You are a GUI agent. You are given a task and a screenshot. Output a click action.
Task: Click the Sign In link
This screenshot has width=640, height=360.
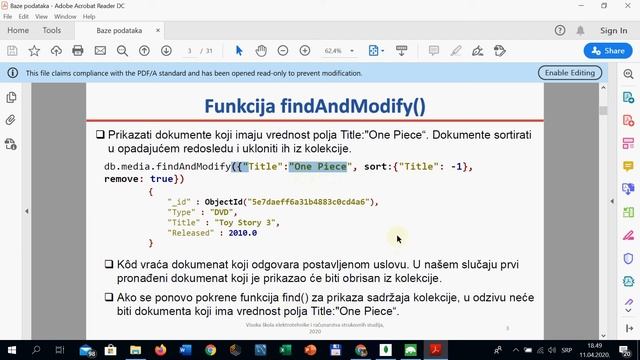point(613,31)
